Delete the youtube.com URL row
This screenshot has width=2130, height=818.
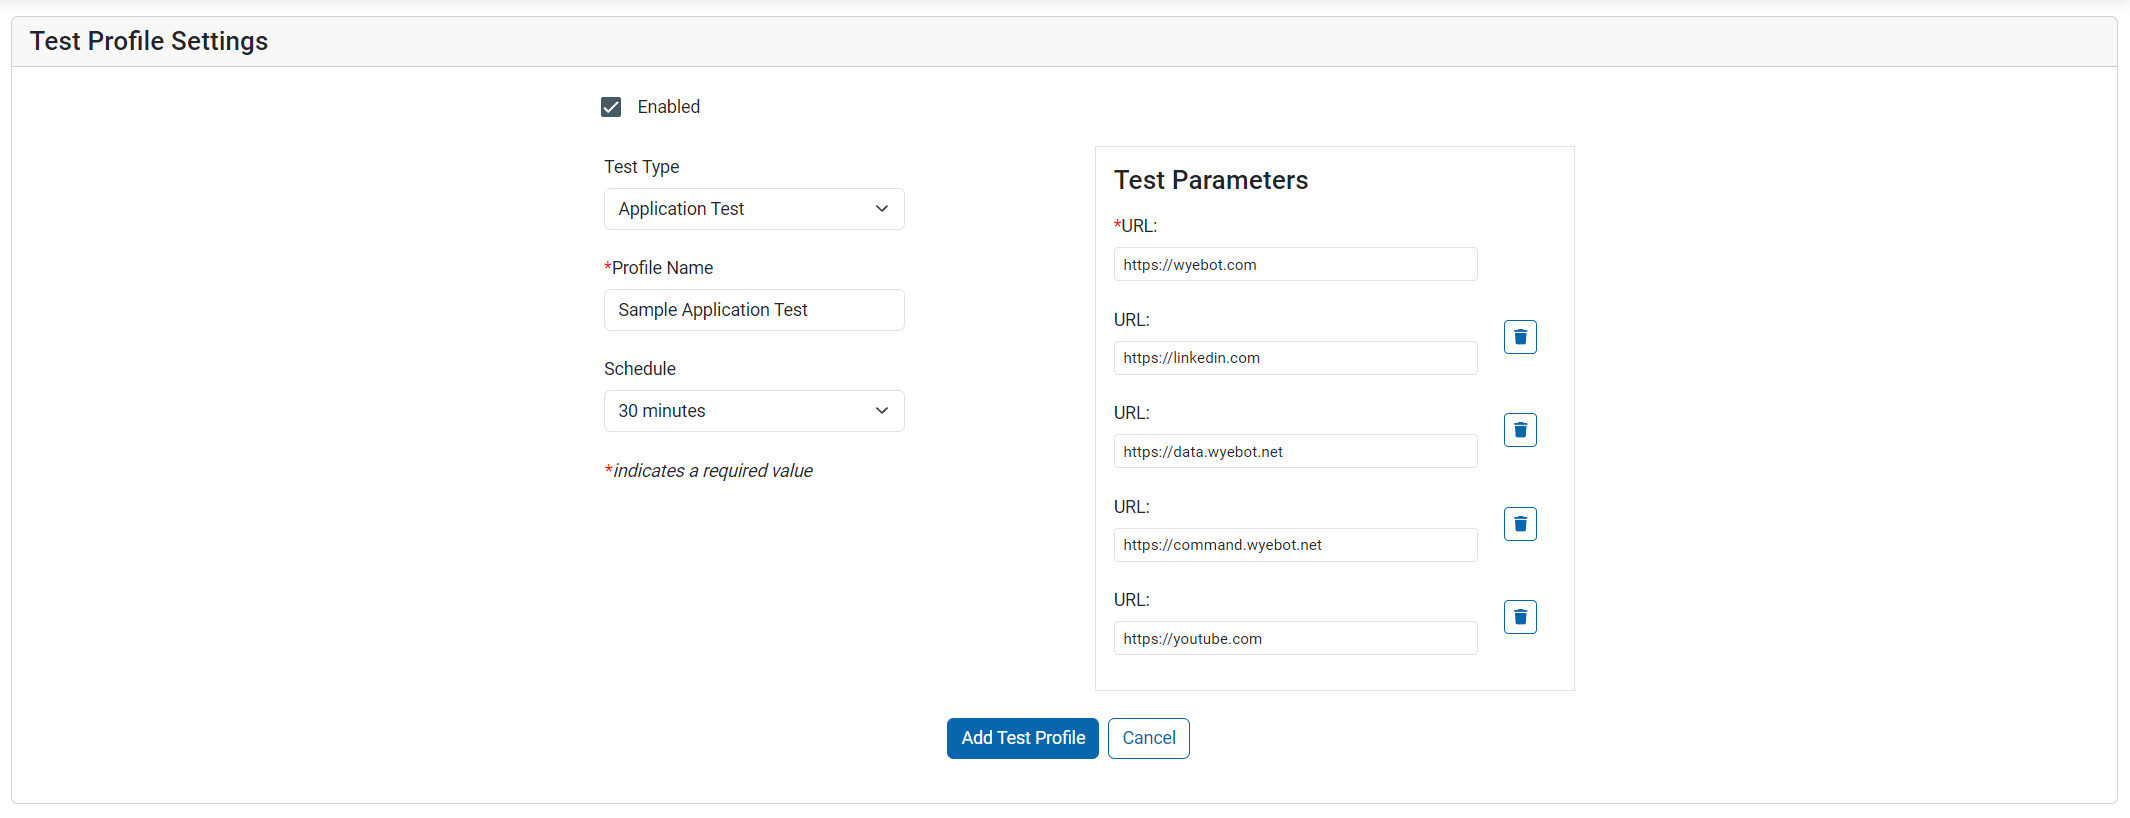coord(1520,617)
